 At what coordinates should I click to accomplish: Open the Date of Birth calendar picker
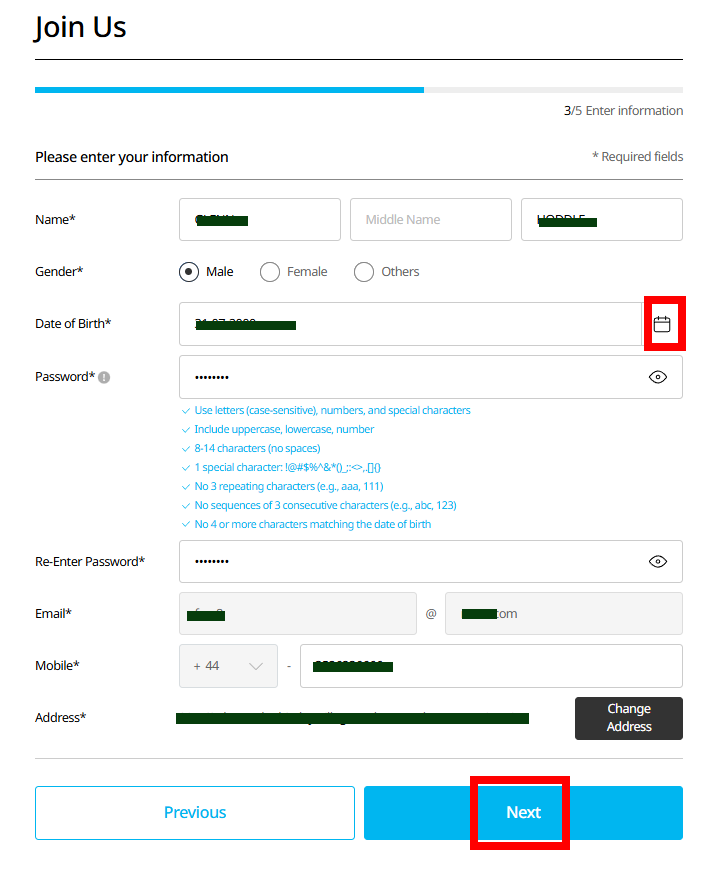pyautogui.click(x=661, y=324)
